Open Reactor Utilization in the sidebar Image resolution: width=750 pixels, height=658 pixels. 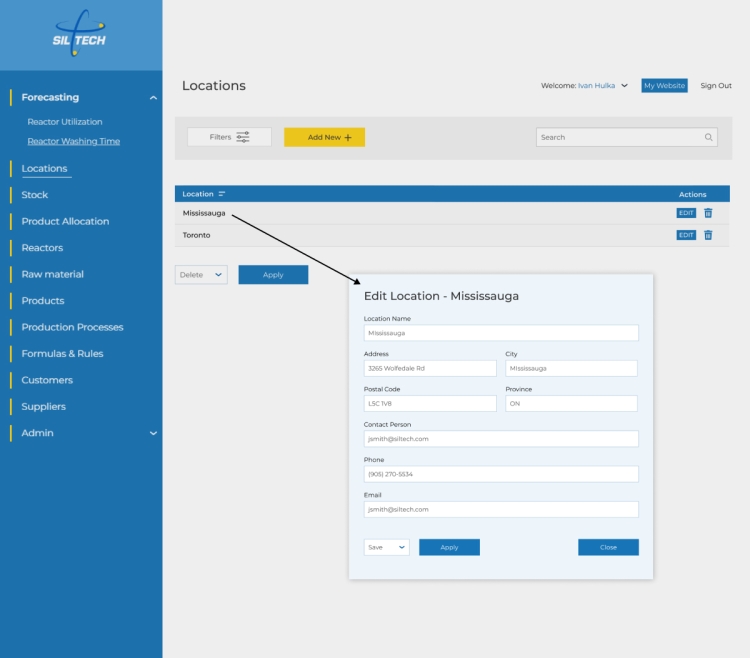pos(65,122)
